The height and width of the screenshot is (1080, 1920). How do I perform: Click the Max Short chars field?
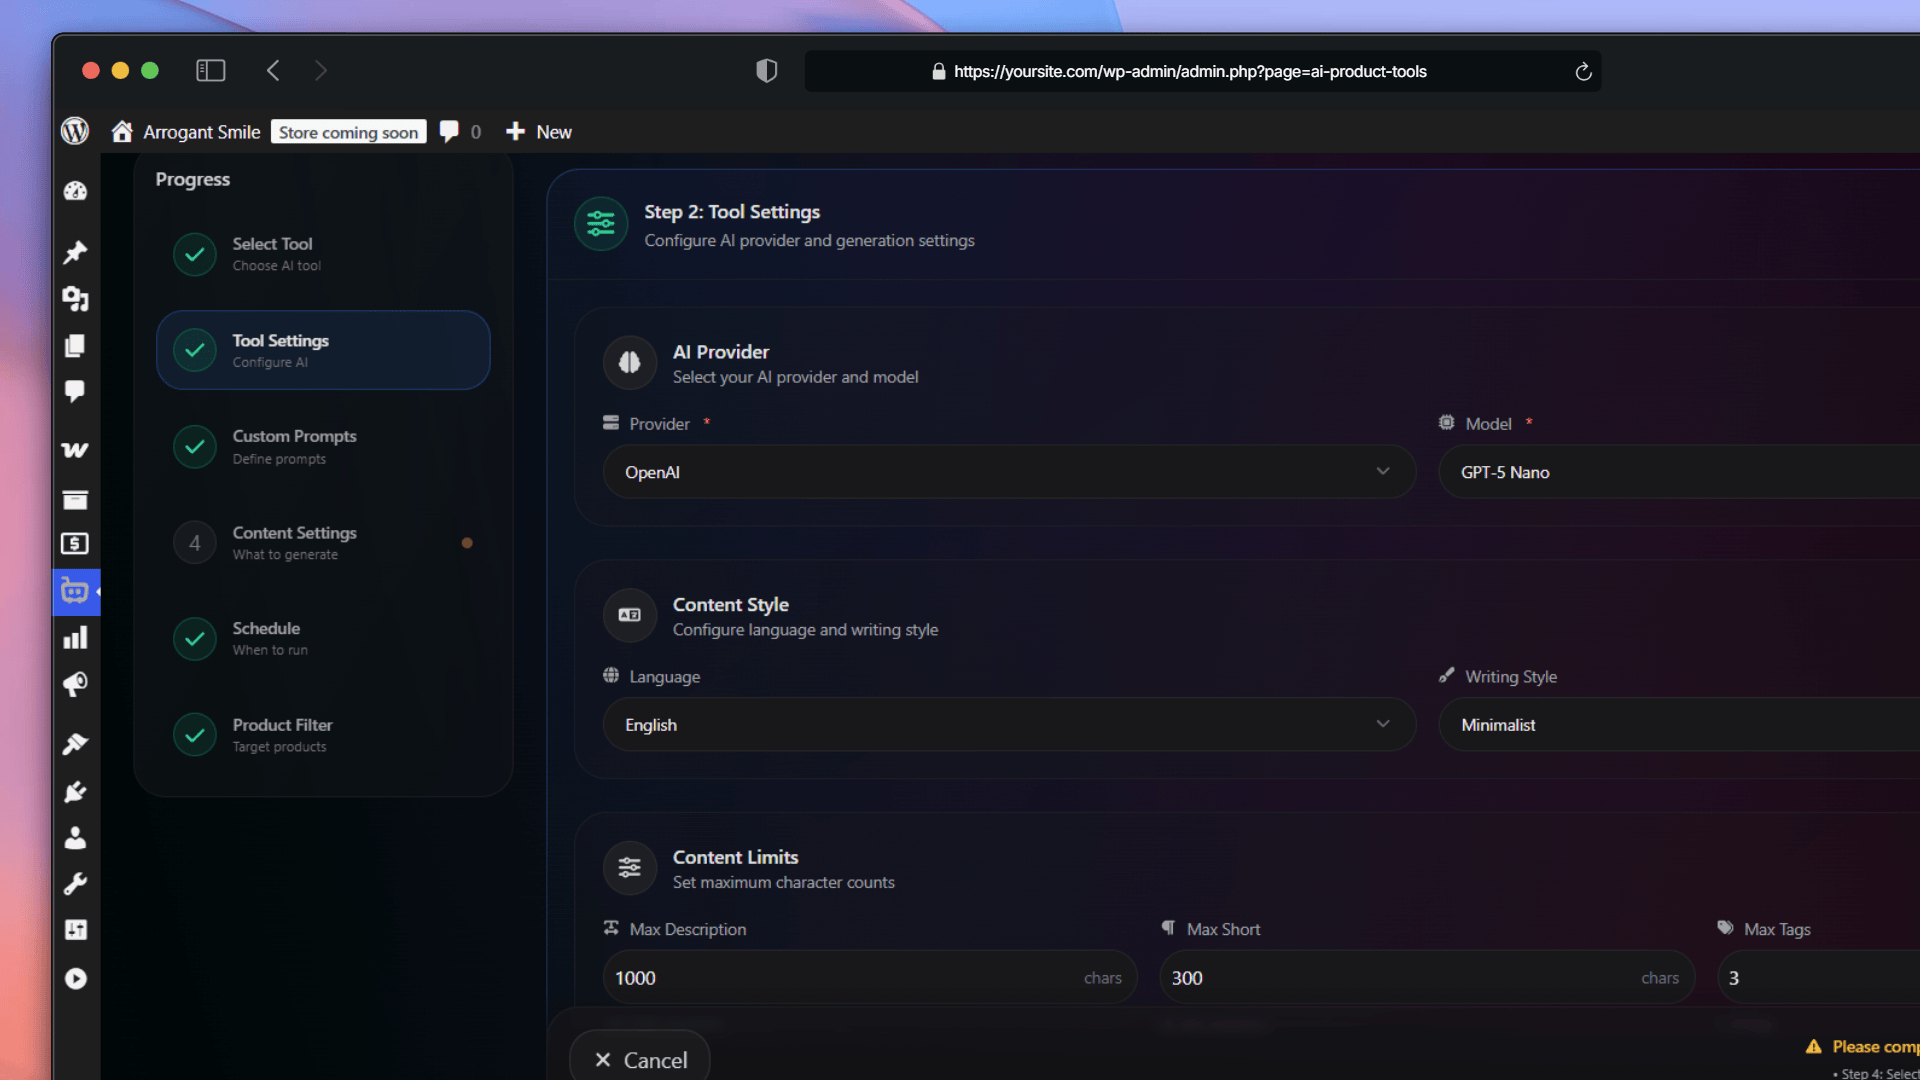coord(1400,978)
